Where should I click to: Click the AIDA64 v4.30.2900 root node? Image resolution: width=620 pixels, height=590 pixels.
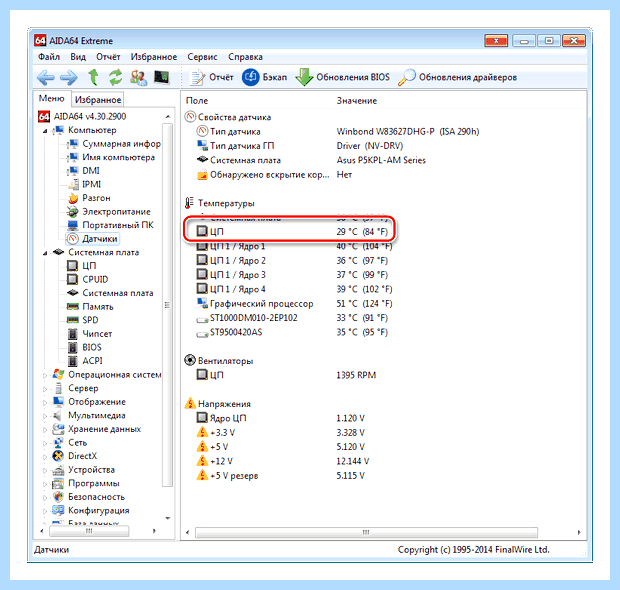coord(82,117)
